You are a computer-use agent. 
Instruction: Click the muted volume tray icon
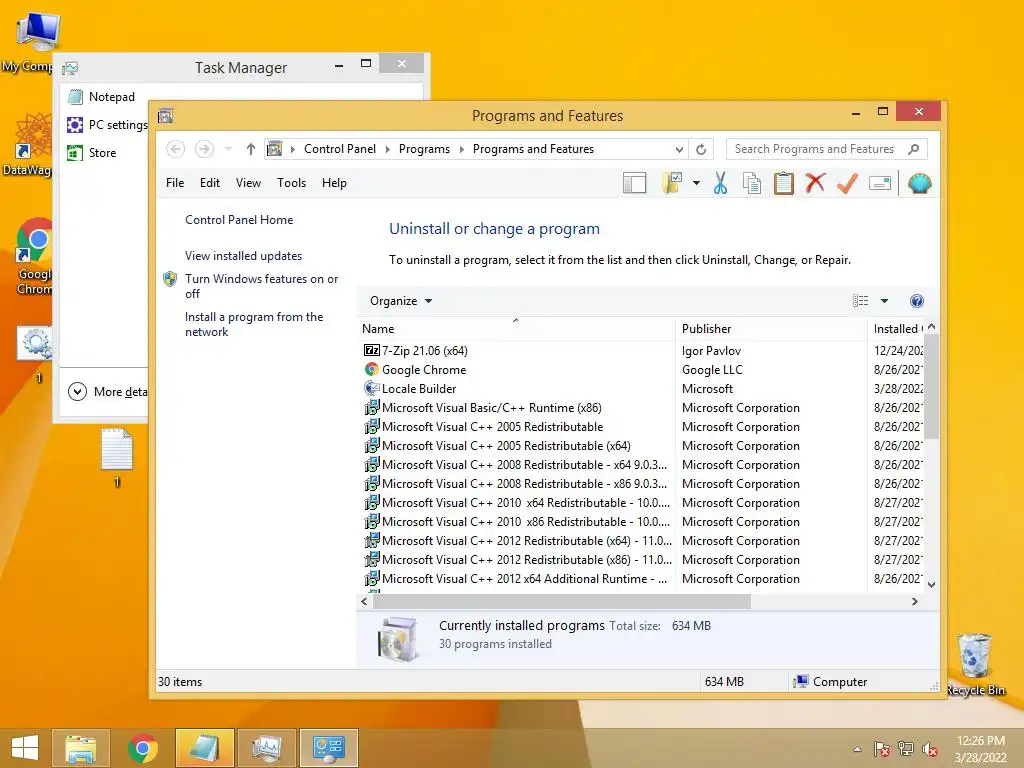point(930,749)
